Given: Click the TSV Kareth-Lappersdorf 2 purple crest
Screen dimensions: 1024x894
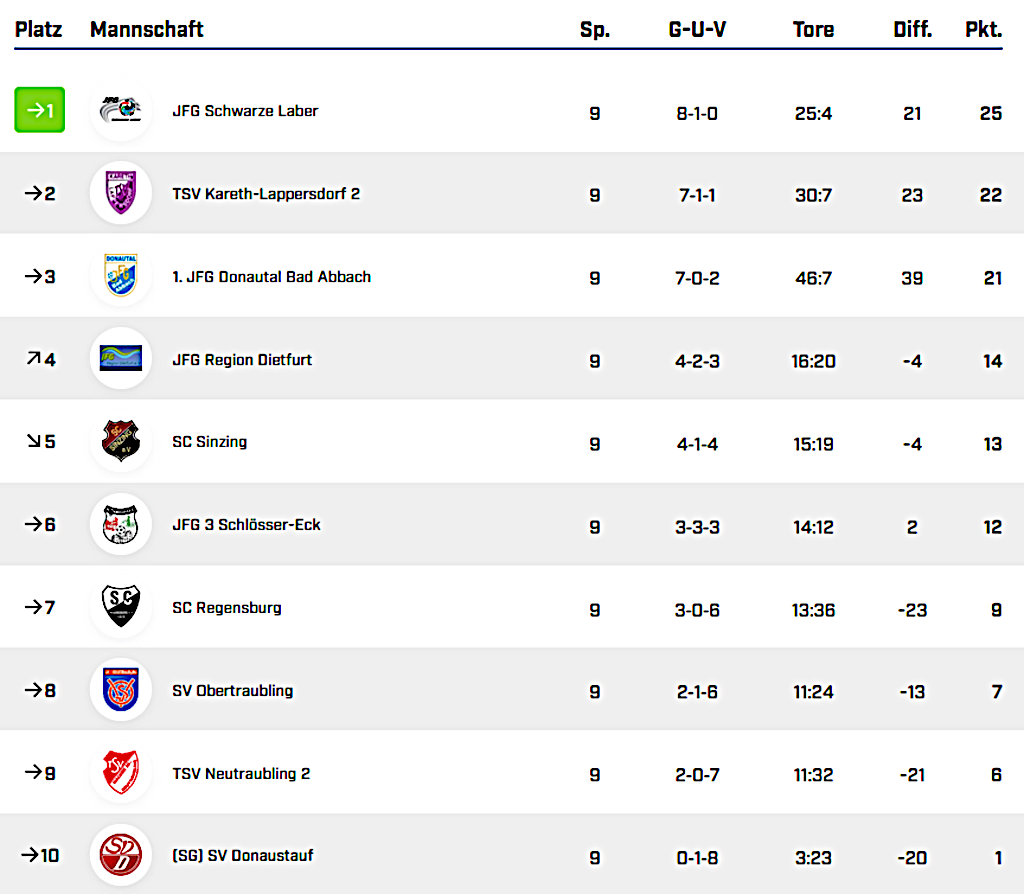Looking at the screenshot, I should click(121, 193).
